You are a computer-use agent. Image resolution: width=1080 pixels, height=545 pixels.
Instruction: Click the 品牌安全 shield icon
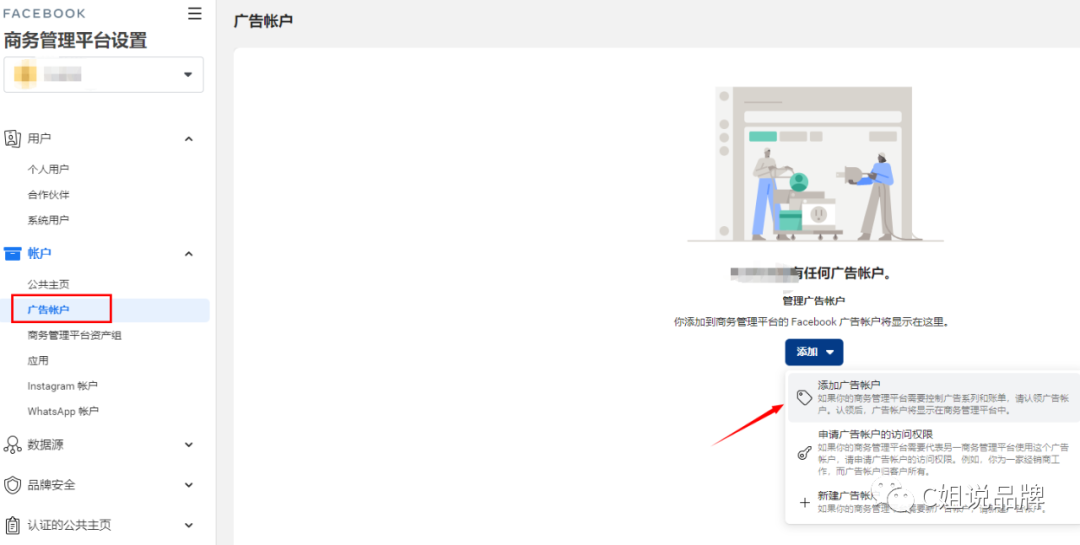tap(12, 485)
